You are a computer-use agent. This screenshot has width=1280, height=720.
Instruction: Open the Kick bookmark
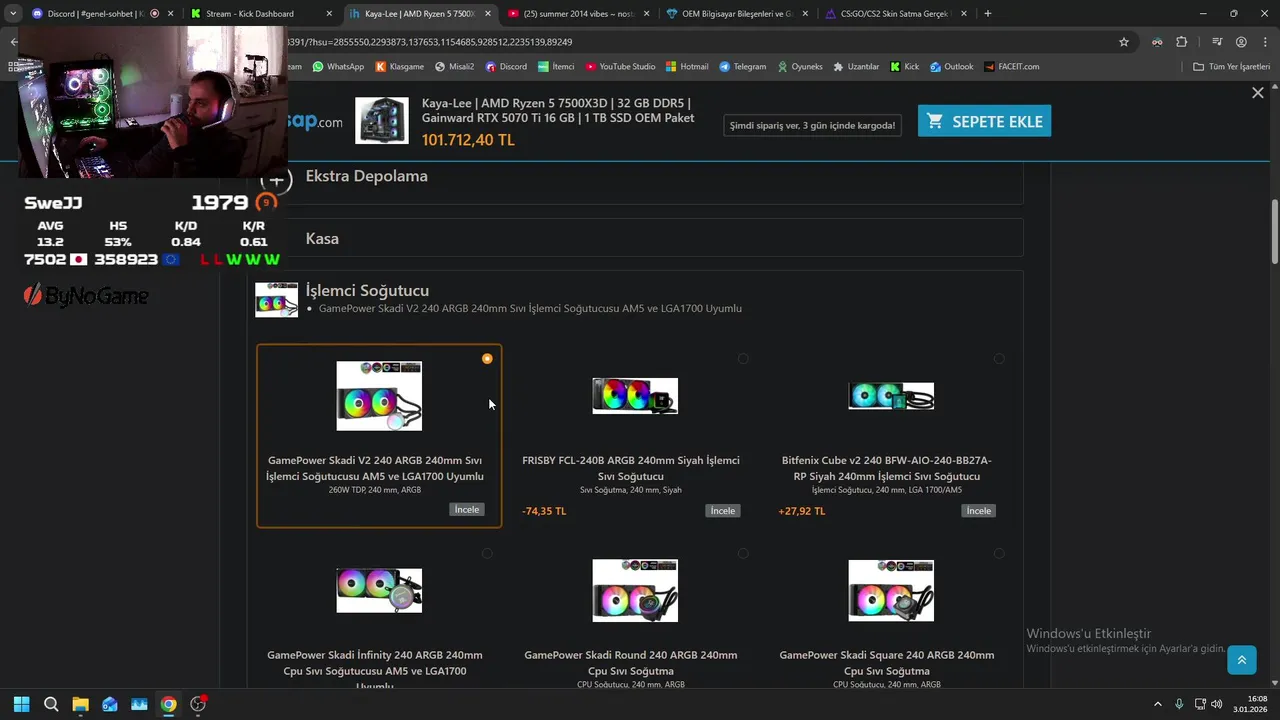click(904, 67)
